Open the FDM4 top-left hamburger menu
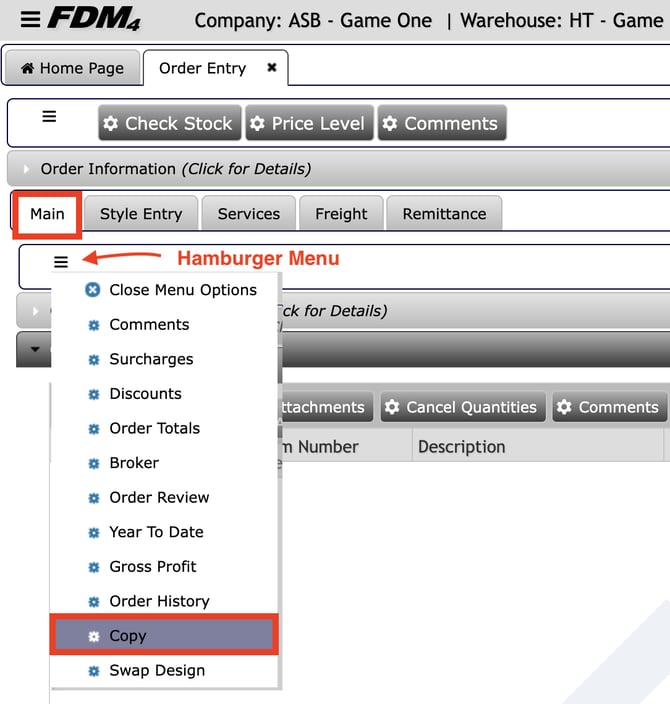This screenshot has width=670, height=704. tap(30, 19)
